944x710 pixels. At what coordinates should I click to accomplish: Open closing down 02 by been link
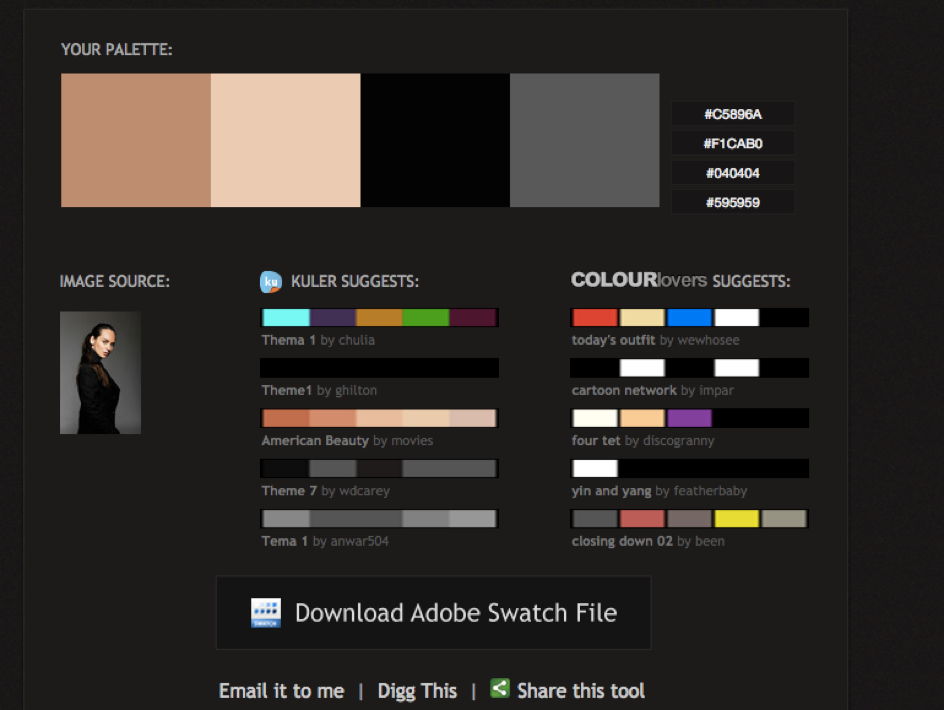pos(648,541)
